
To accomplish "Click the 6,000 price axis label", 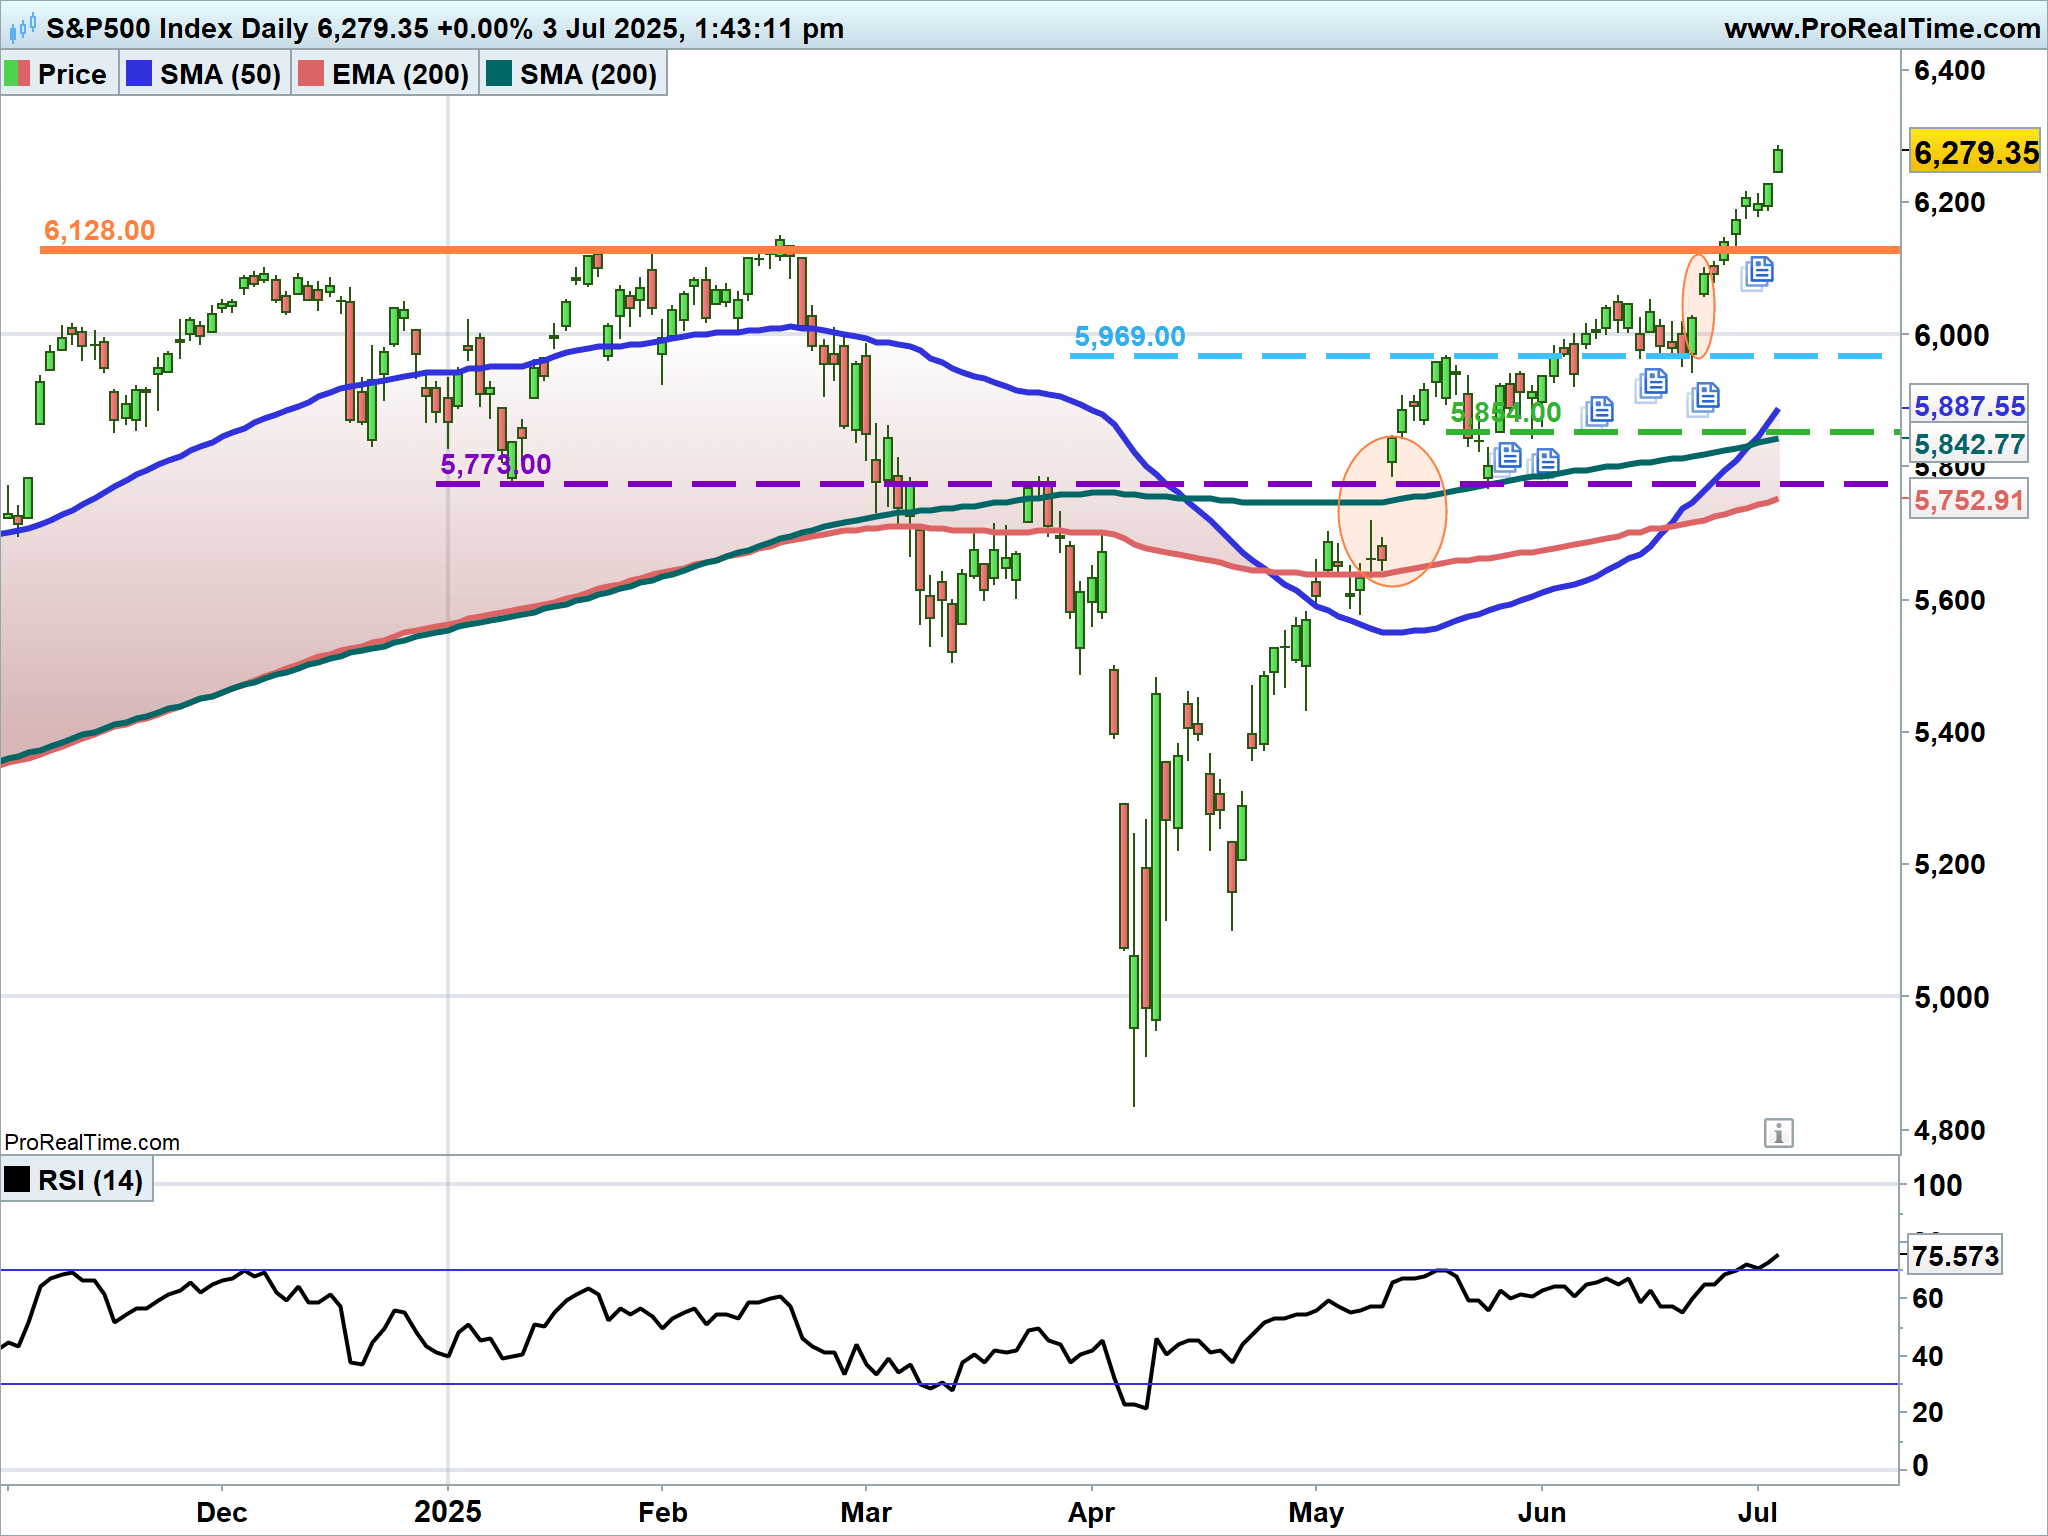I will point(1949,335).
